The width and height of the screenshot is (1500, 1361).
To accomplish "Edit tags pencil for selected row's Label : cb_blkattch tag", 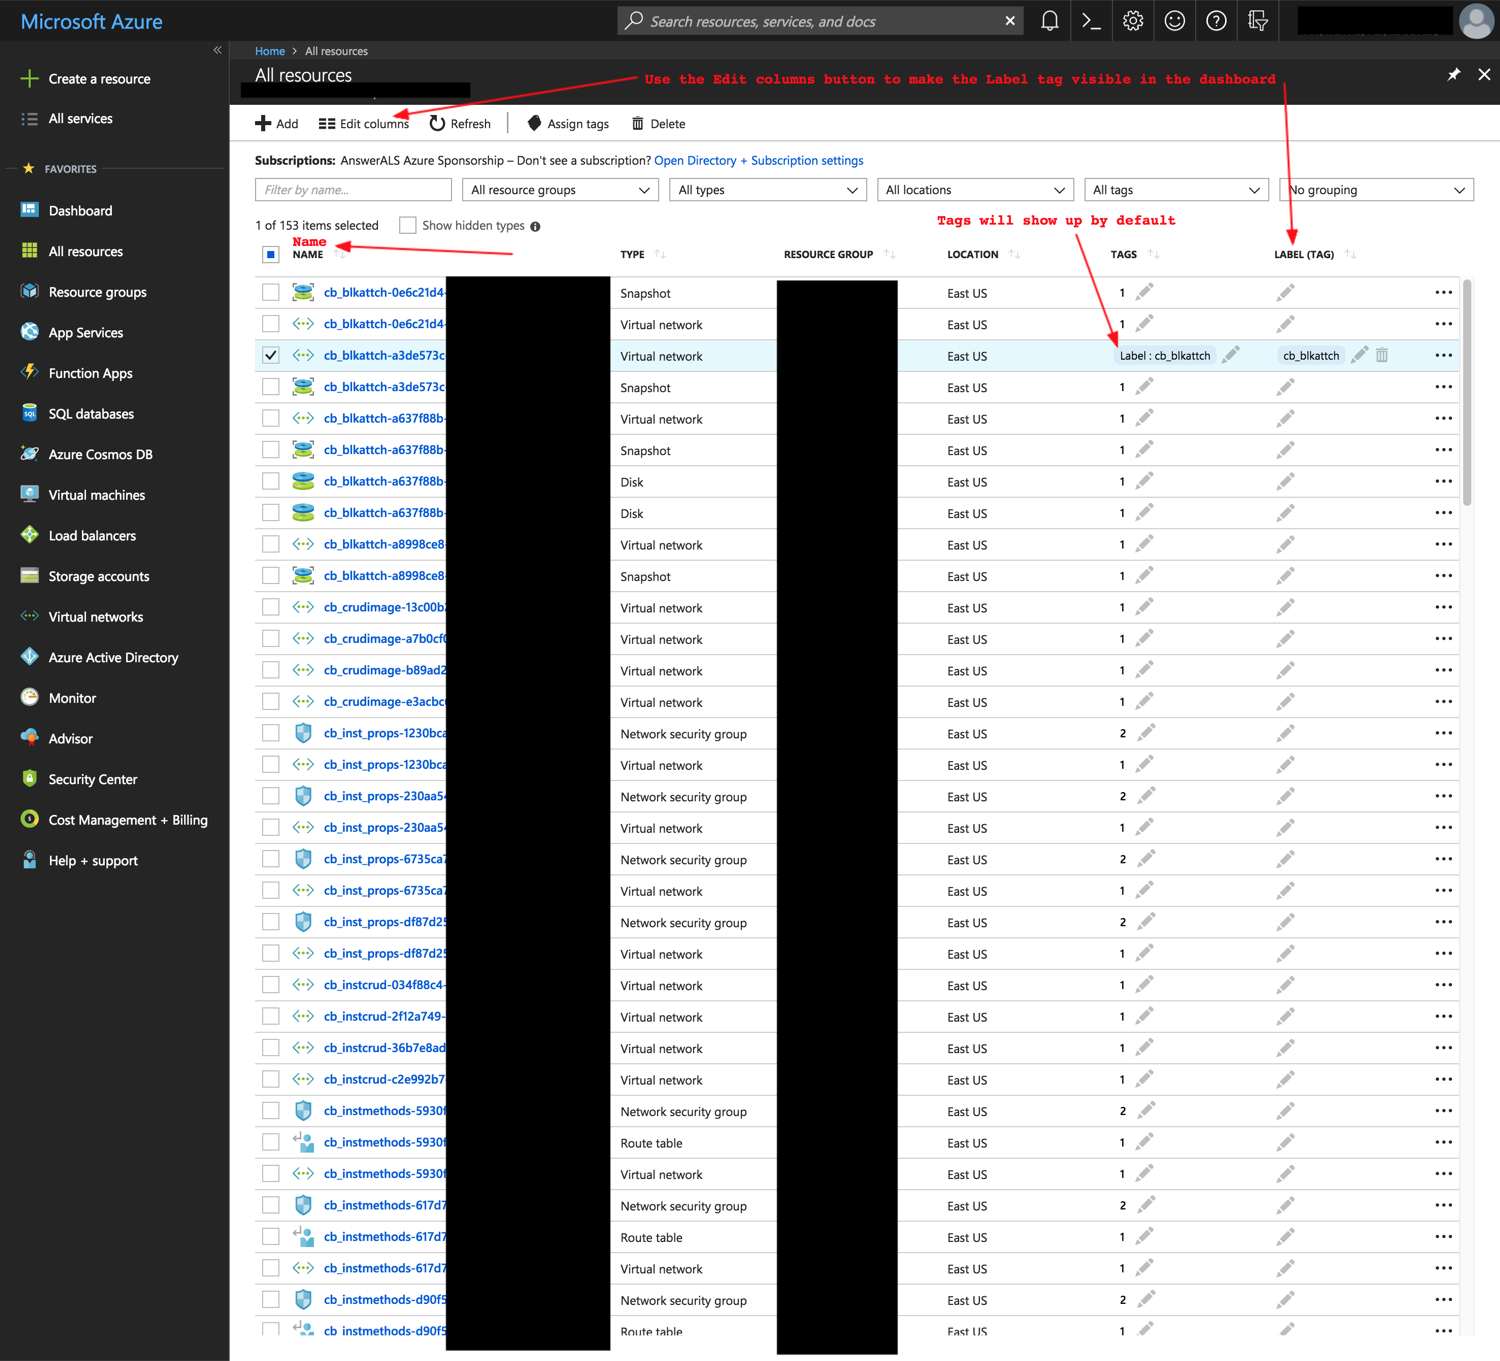I will (1231, 355).
